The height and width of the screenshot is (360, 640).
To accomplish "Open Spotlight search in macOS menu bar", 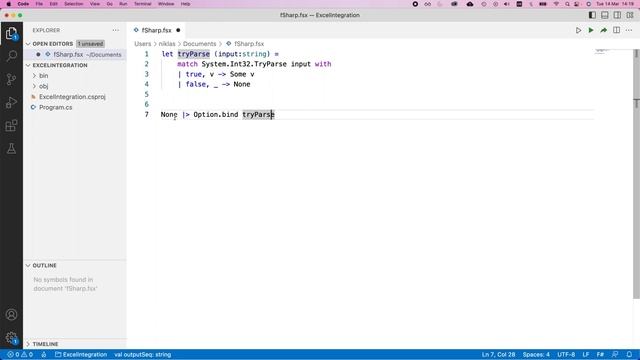I will [567, 4].
